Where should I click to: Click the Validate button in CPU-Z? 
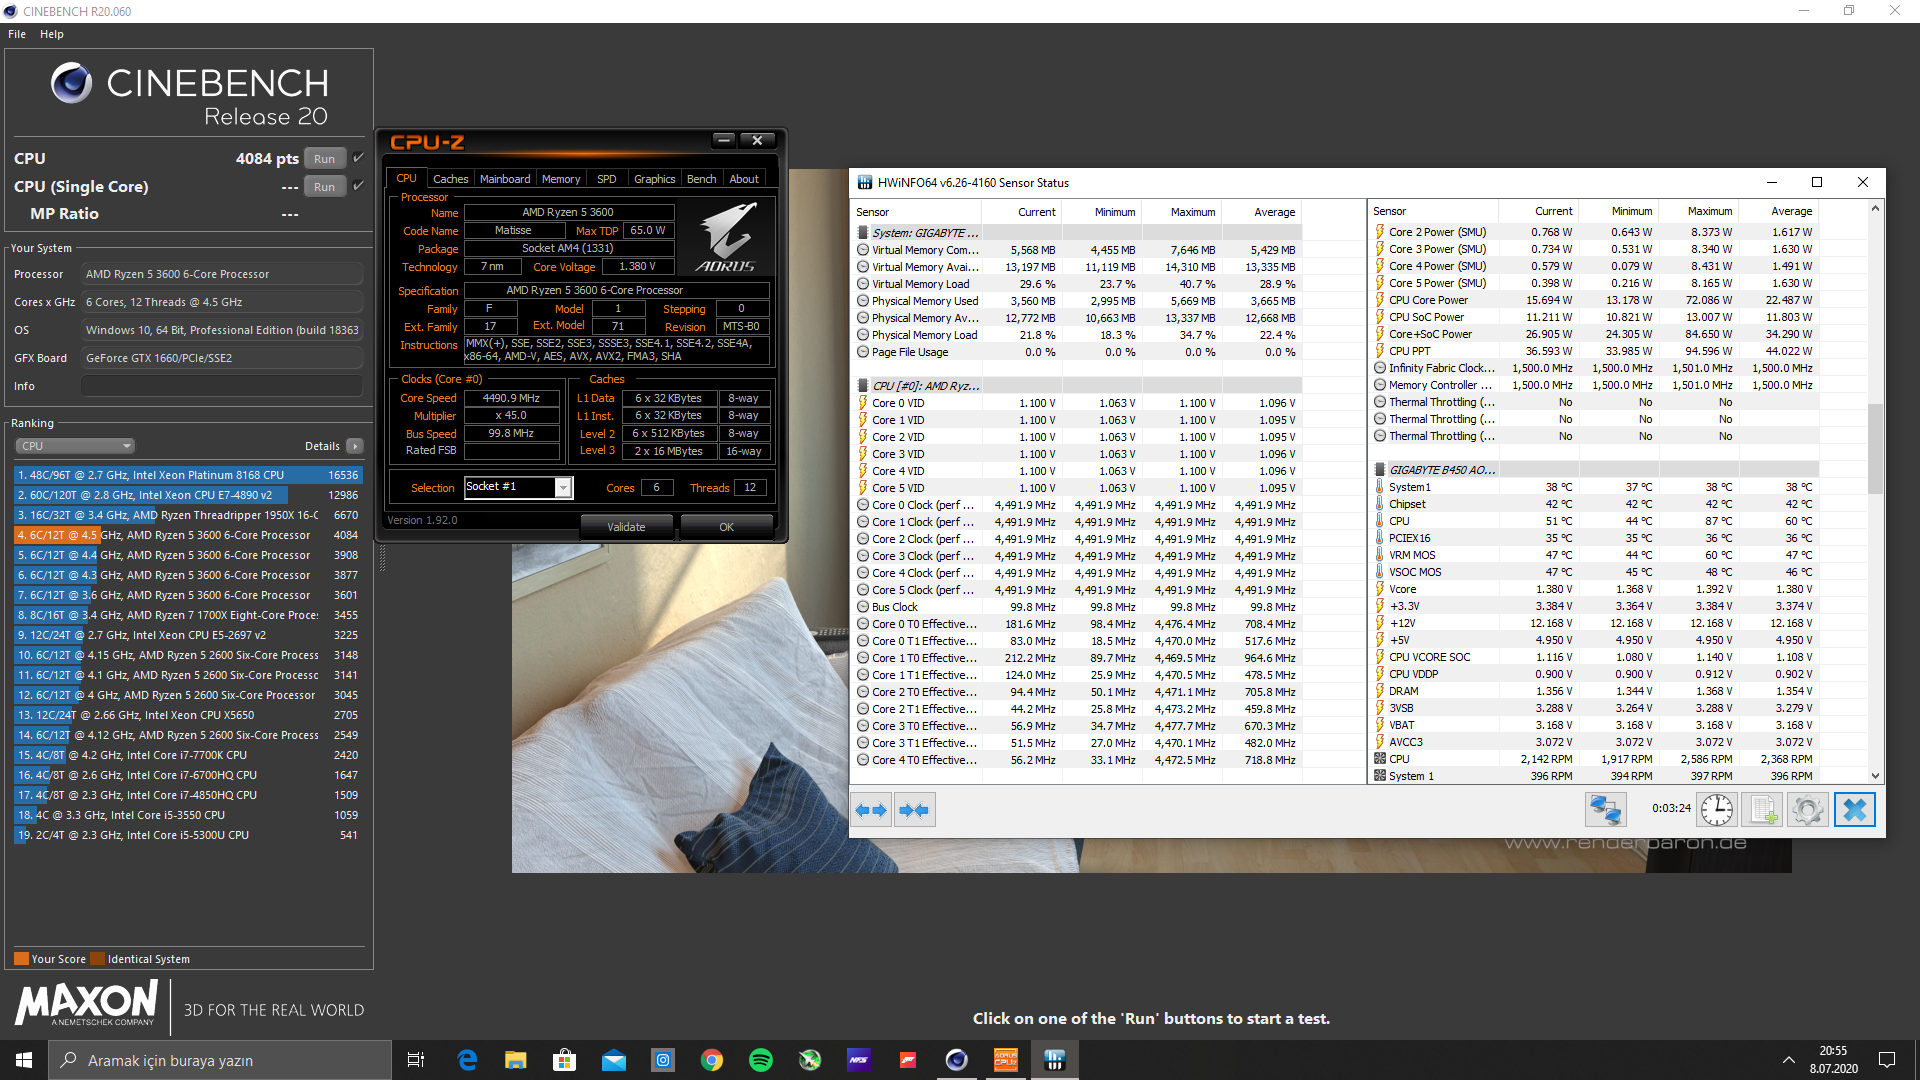[x=626, y=527]
